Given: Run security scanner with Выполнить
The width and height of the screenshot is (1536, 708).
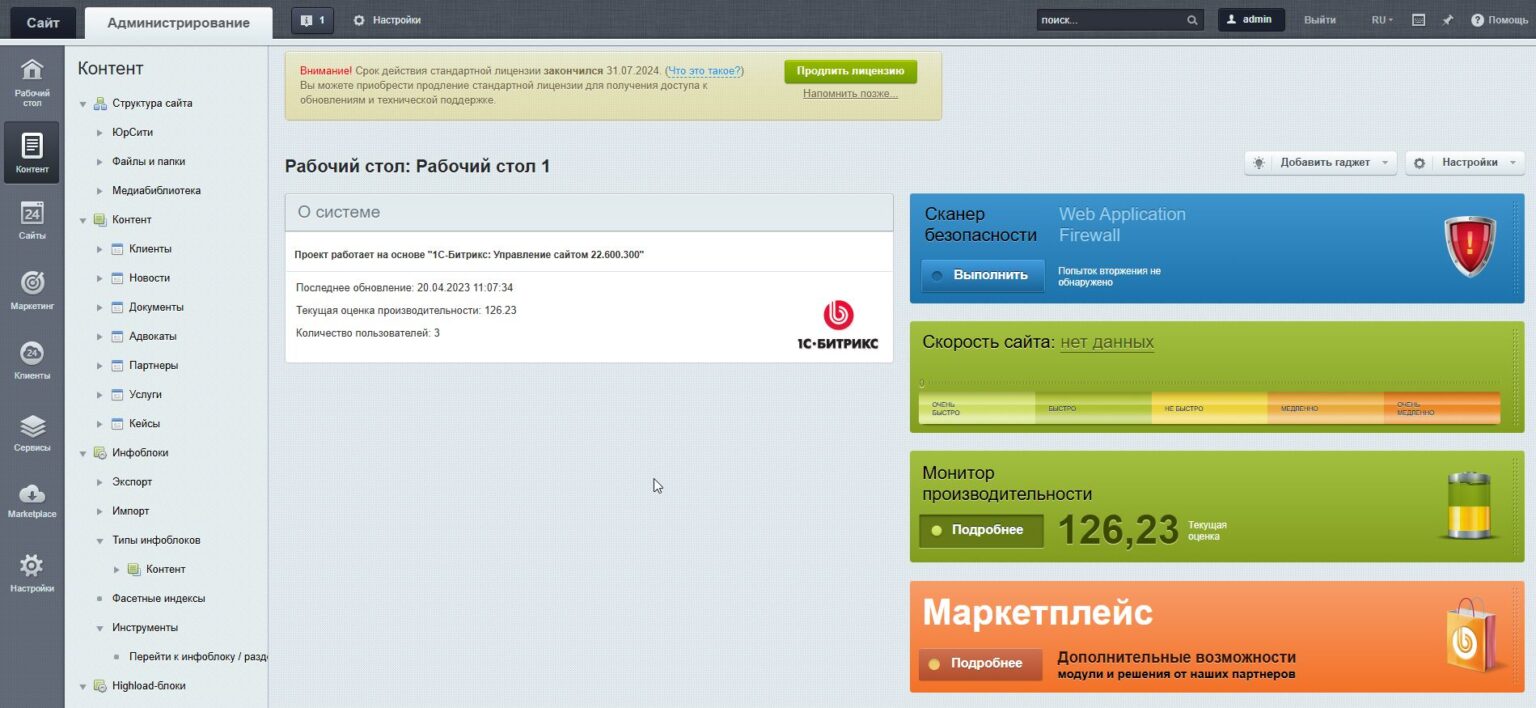Looking at the screenshot, I should 982,275.
